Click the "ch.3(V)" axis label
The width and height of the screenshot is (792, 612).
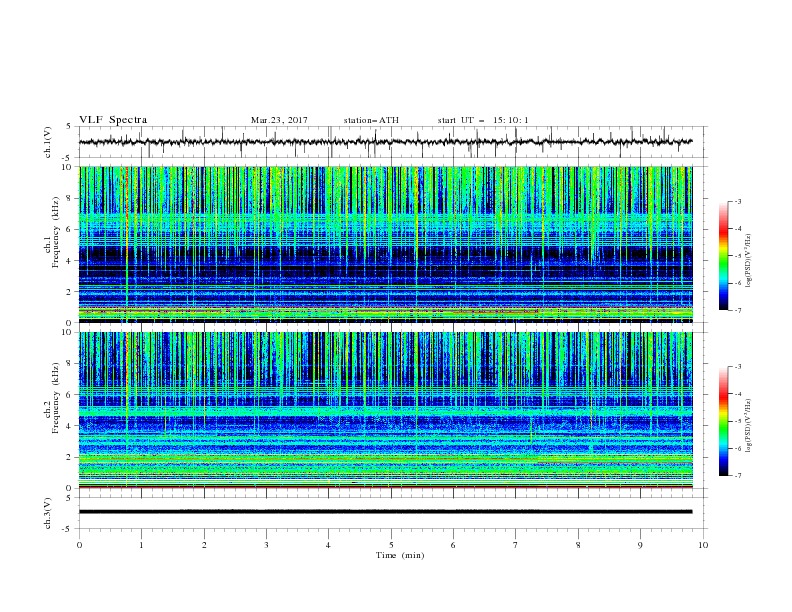[48, 513]
